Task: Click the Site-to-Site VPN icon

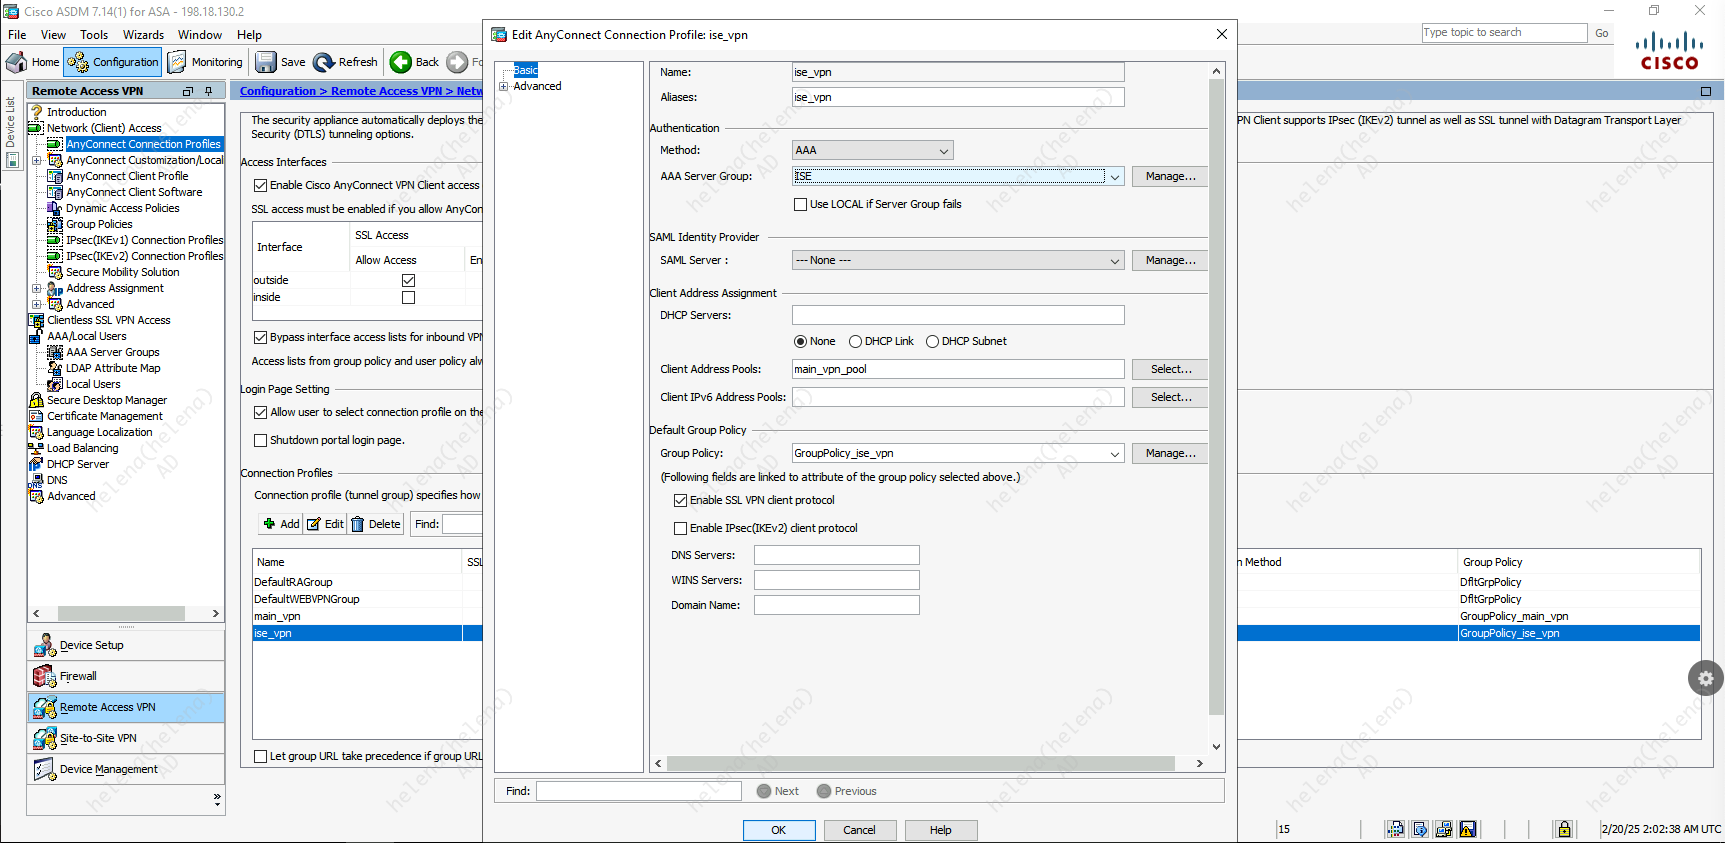Action: [44, 738]
